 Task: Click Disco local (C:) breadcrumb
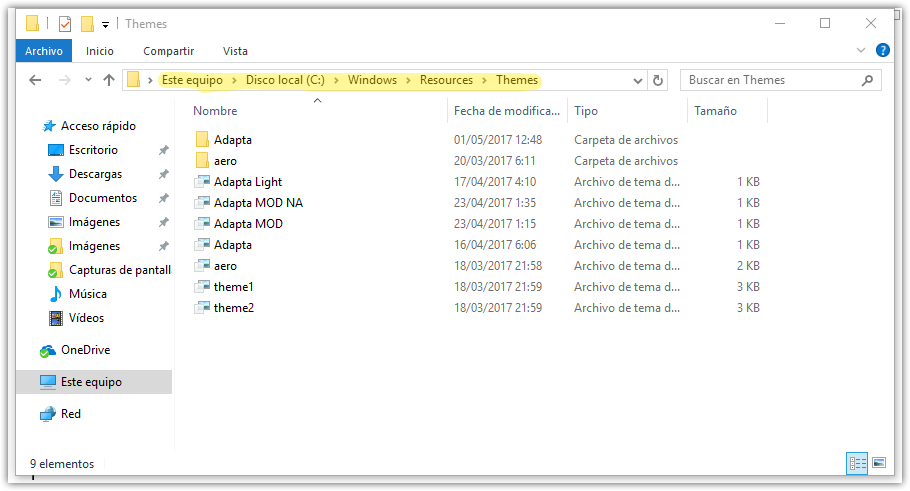point(285,80)
